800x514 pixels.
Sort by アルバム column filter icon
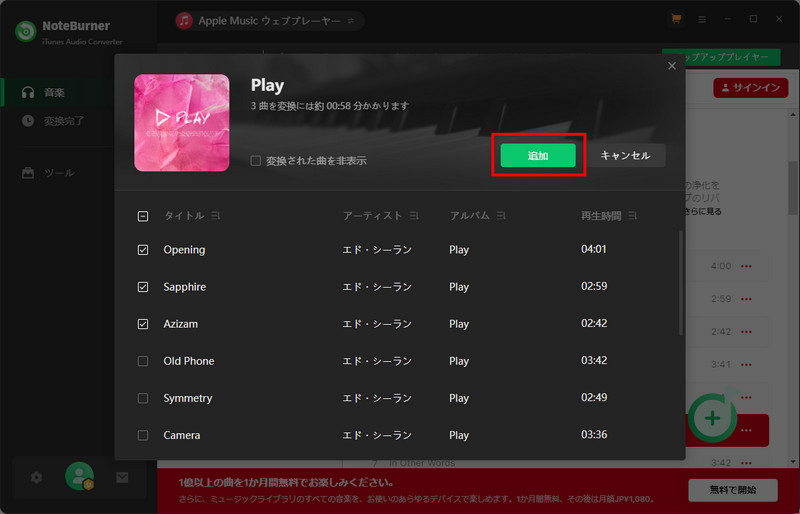(x=501, y=216)
